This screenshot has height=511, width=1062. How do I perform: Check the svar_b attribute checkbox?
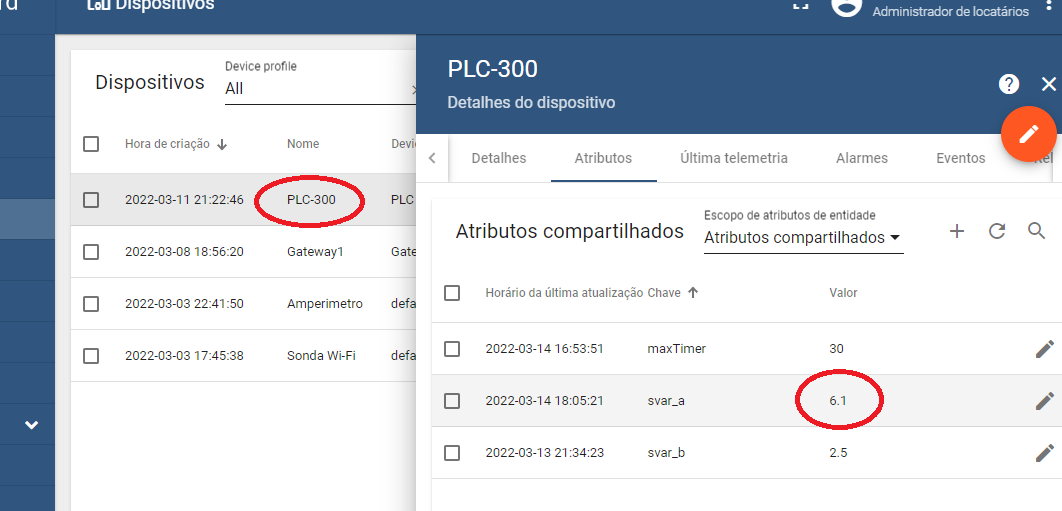452,453
